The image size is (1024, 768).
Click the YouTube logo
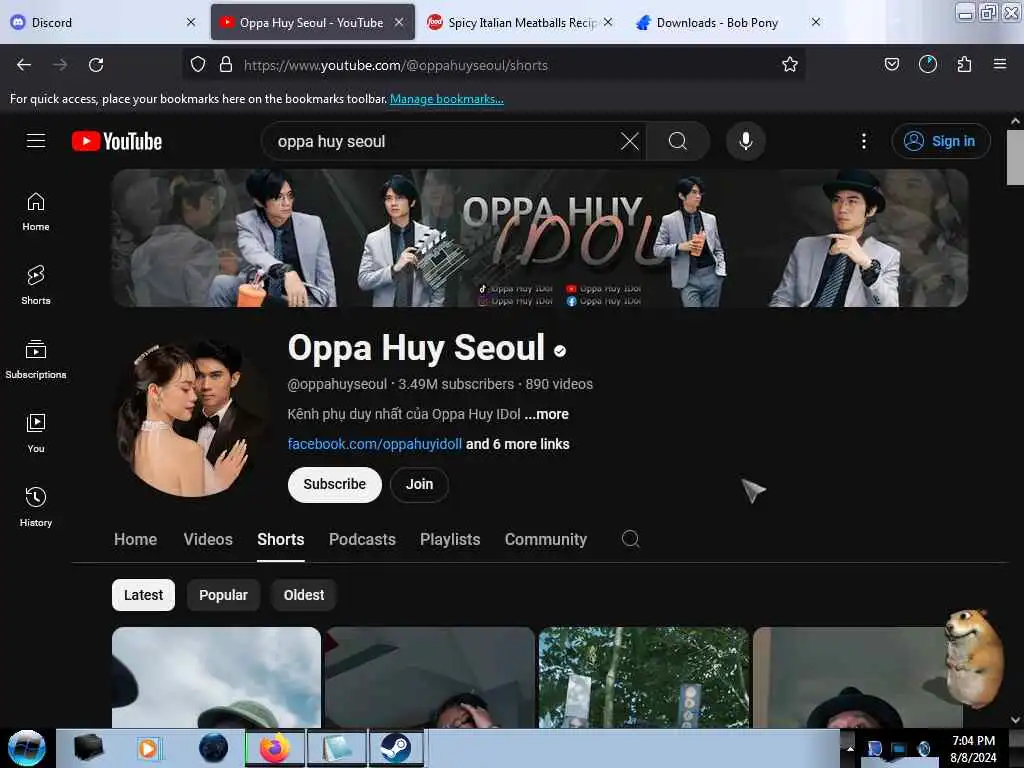pyautogui.click(x=117, y=141)
